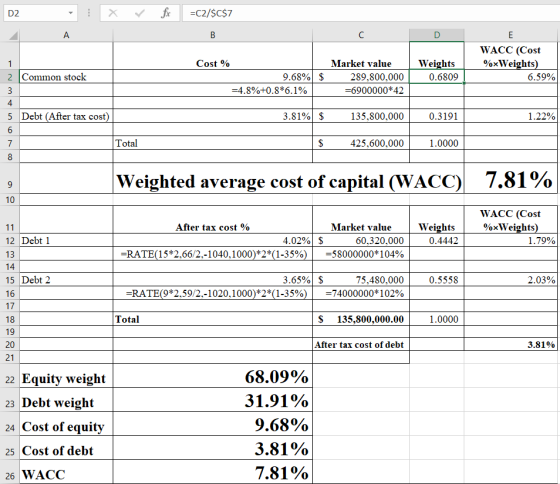Click the 425,600,000 total cell
Screen dimensions: 560x484
point(361,143)
